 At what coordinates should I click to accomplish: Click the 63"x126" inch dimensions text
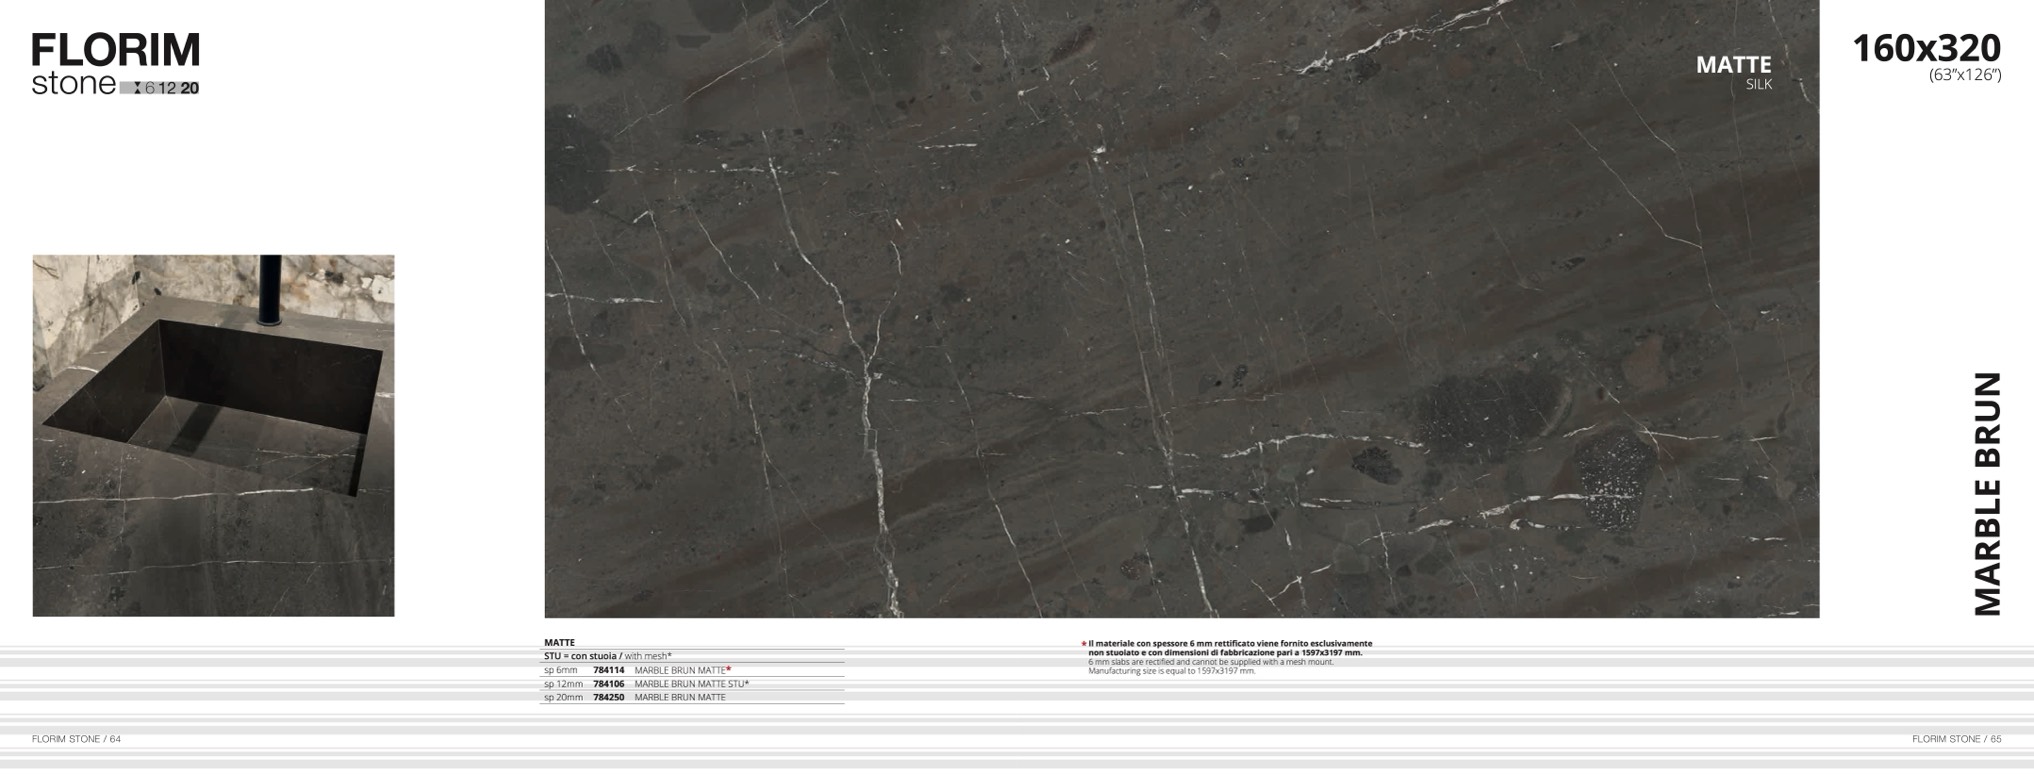click(1964, 75)
